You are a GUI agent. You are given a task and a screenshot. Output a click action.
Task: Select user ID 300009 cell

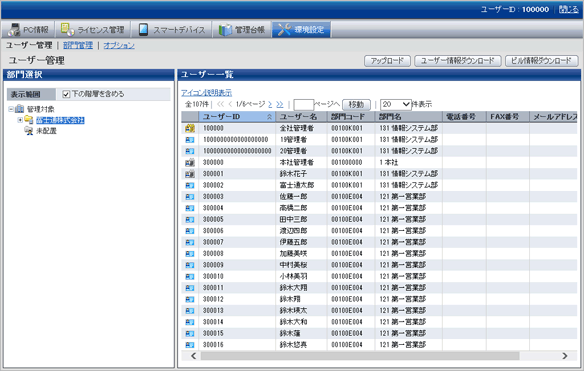[213, 265]
